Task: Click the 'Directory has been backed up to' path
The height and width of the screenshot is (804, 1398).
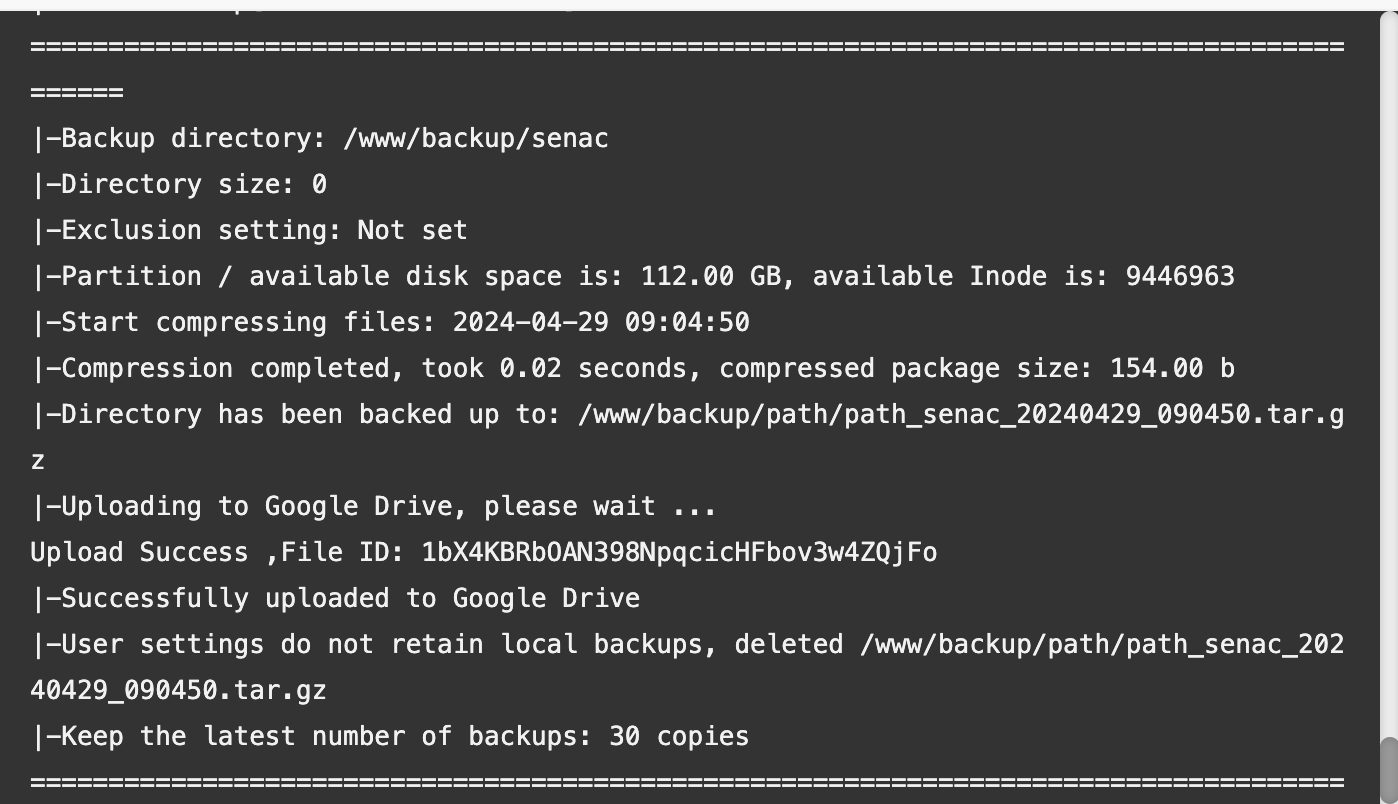Action: click(x=960, y=414)
